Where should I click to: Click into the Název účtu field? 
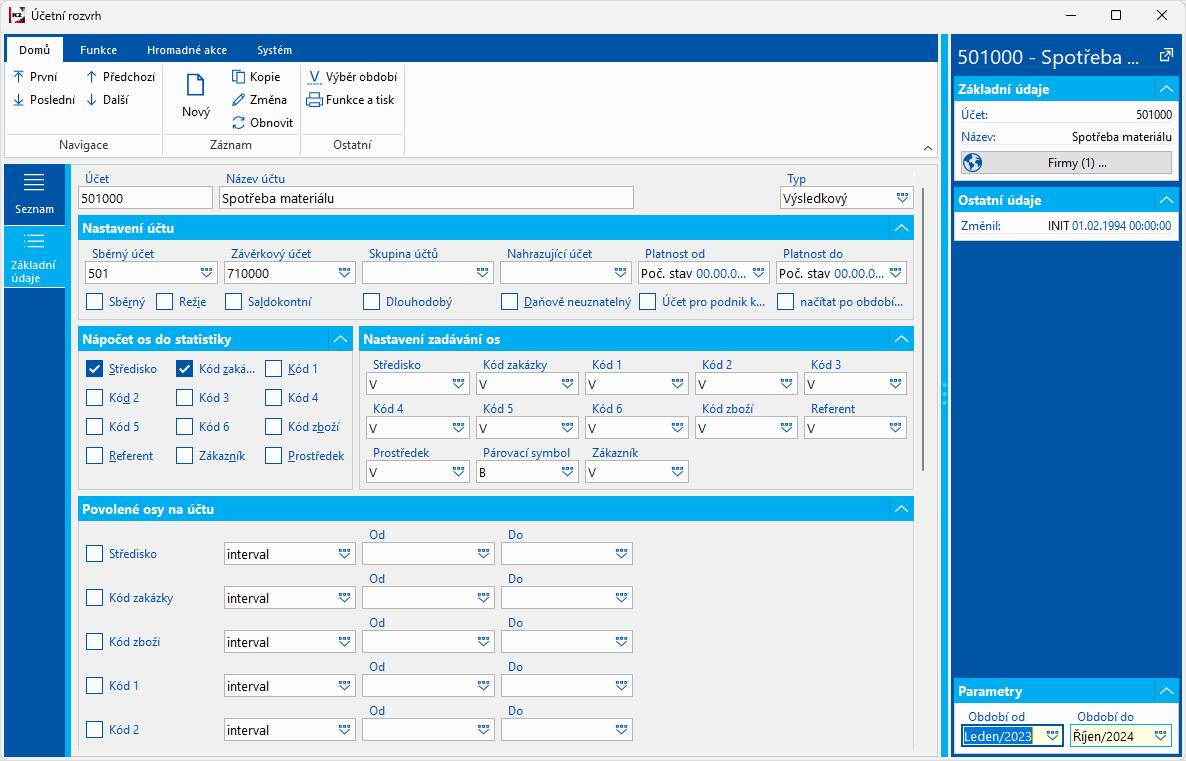coord(426,198)
